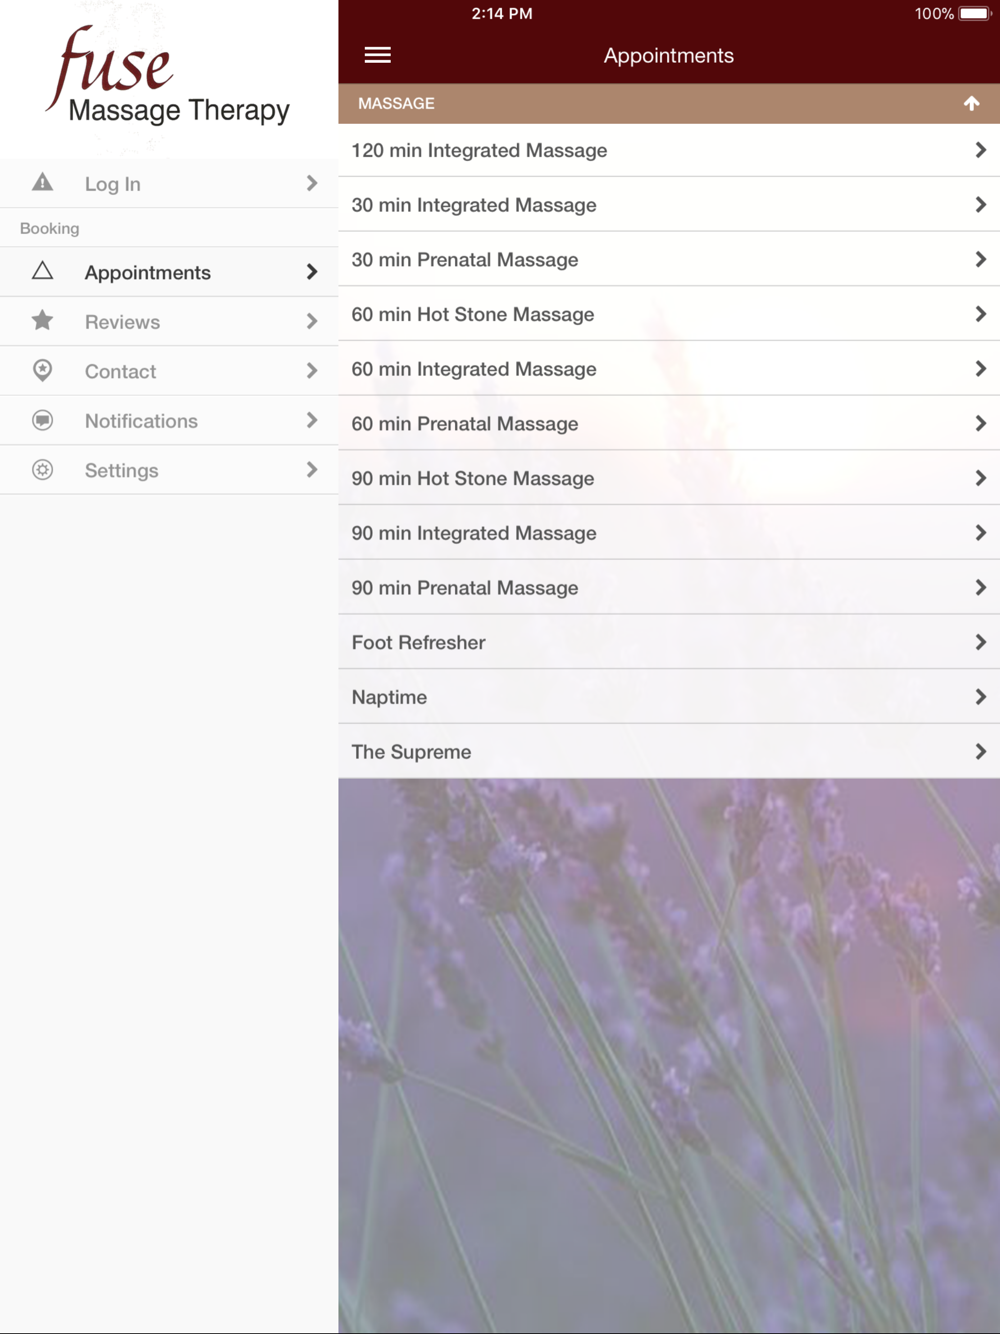Screen dimensions: 1000x1334
Task: Pick 90 min Prenatal Massage
Action: (x=669, y=587)
